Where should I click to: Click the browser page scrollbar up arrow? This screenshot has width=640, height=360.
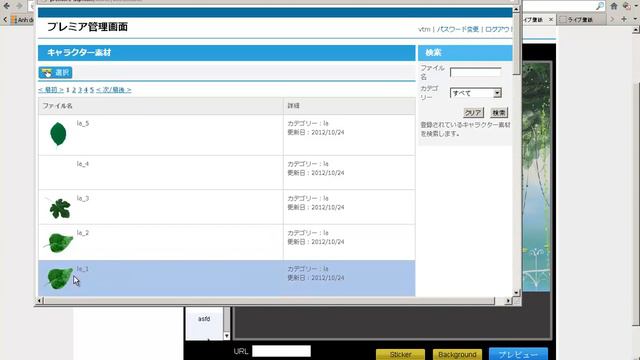point(636,30)
